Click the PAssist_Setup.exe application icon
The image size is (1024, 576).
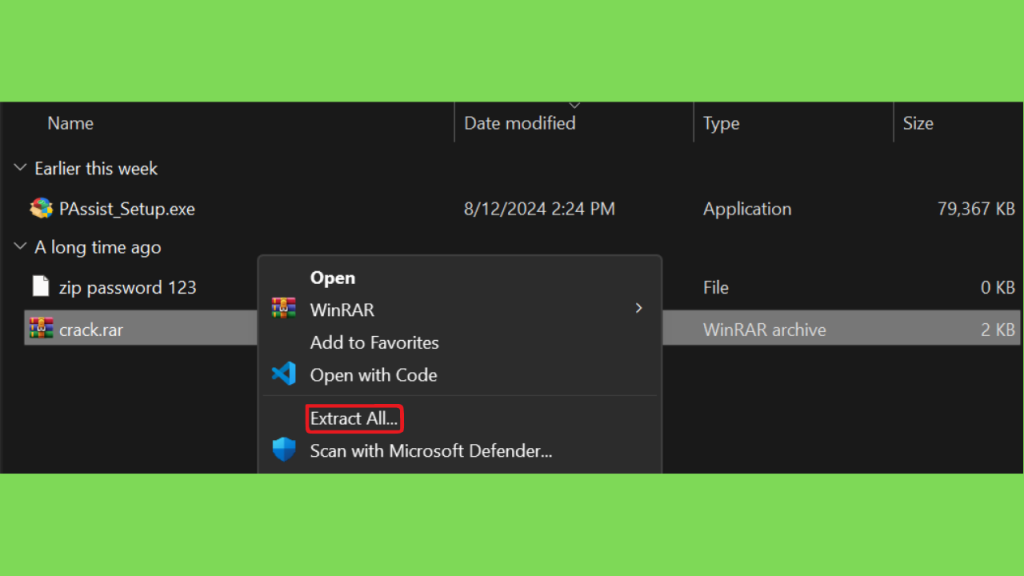[x=41, y=208]
